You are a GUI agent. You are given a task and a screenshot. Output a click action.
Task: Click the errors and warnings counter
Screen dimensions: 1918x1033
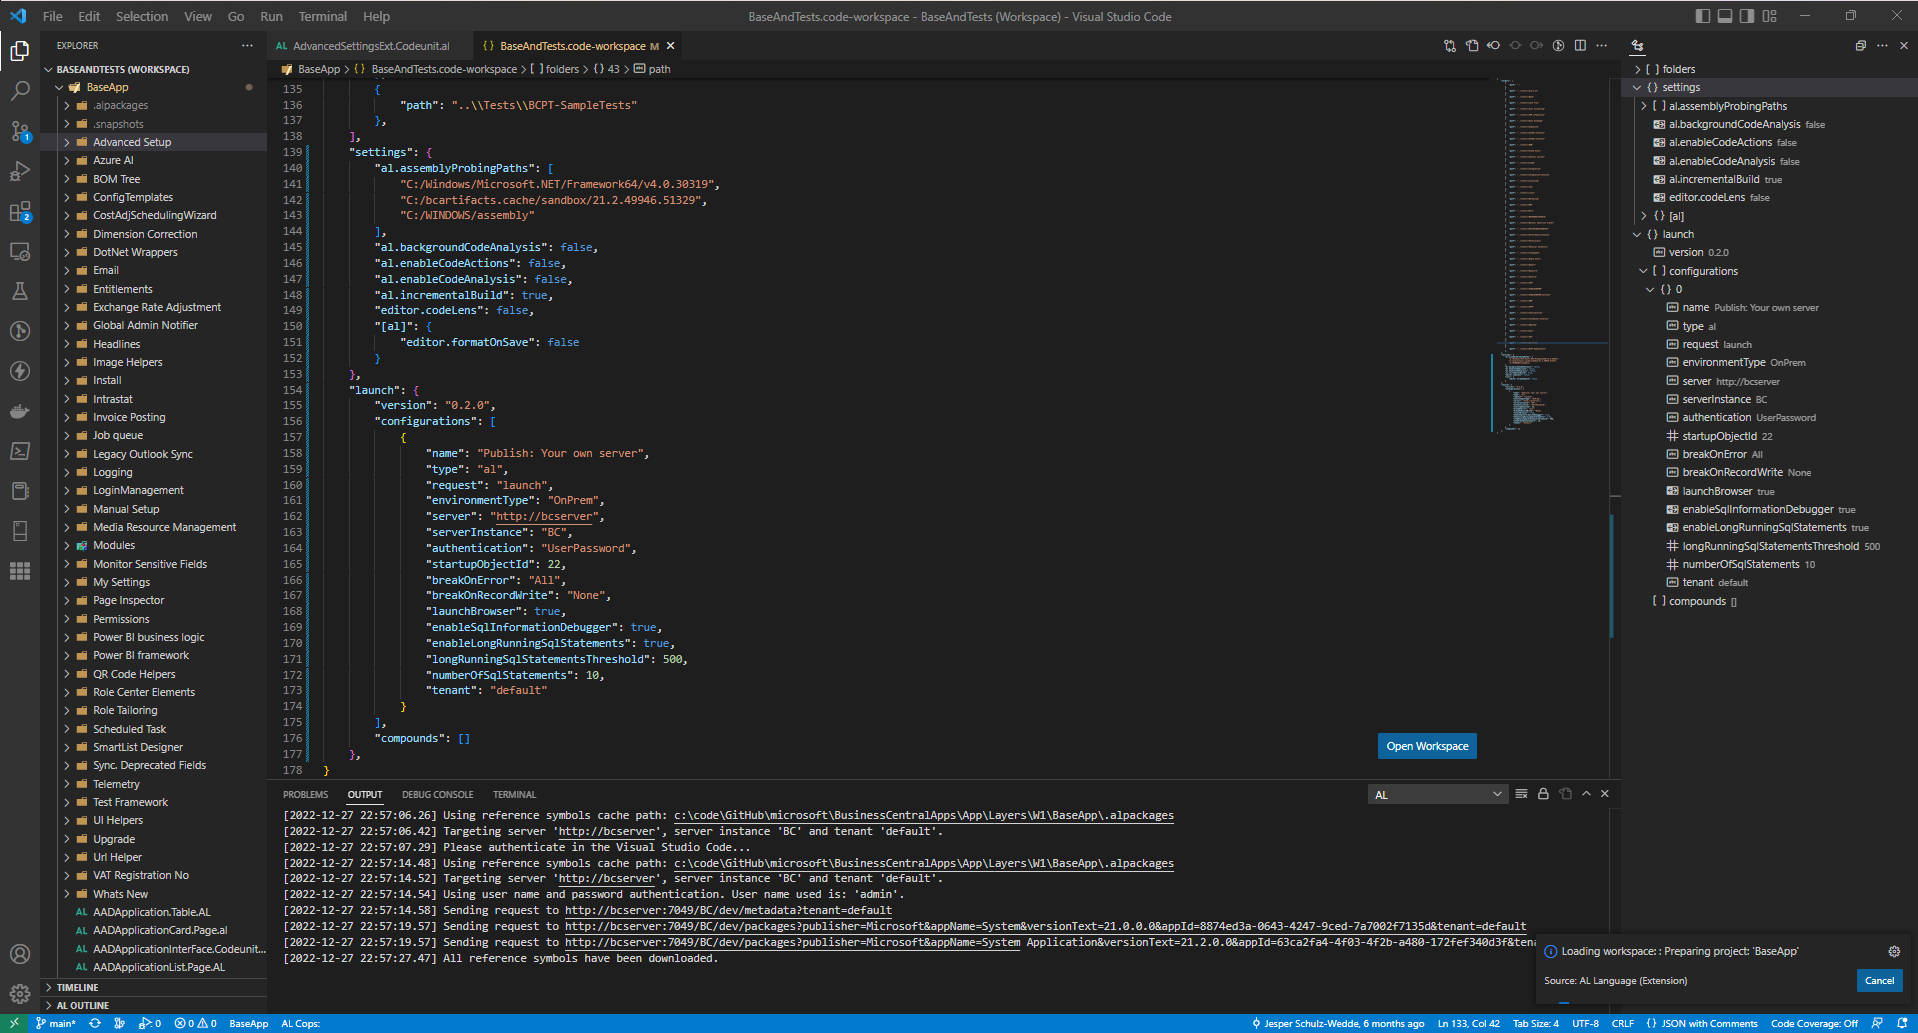195,1023
